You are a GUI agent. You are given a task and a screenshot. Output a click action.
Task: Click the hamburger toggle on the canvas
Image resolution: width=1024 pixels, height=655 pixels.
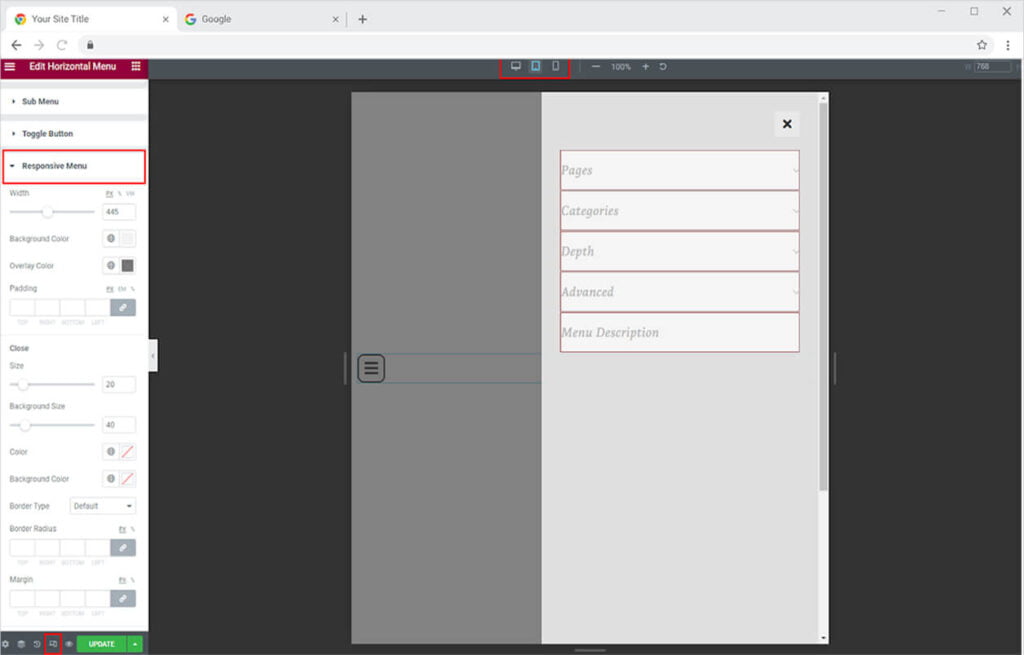(x=371, y=368)
